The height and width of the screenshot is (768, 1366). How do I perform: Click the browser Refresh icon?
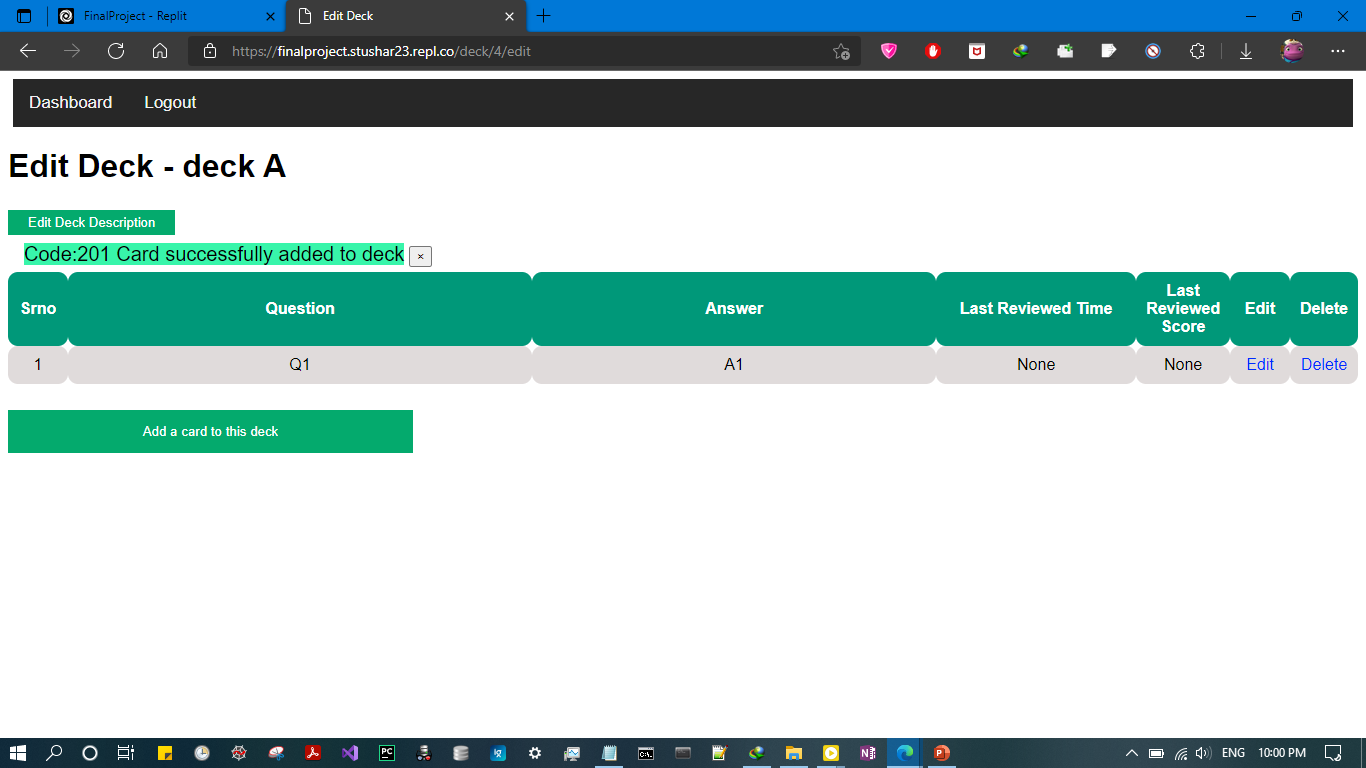116,51
